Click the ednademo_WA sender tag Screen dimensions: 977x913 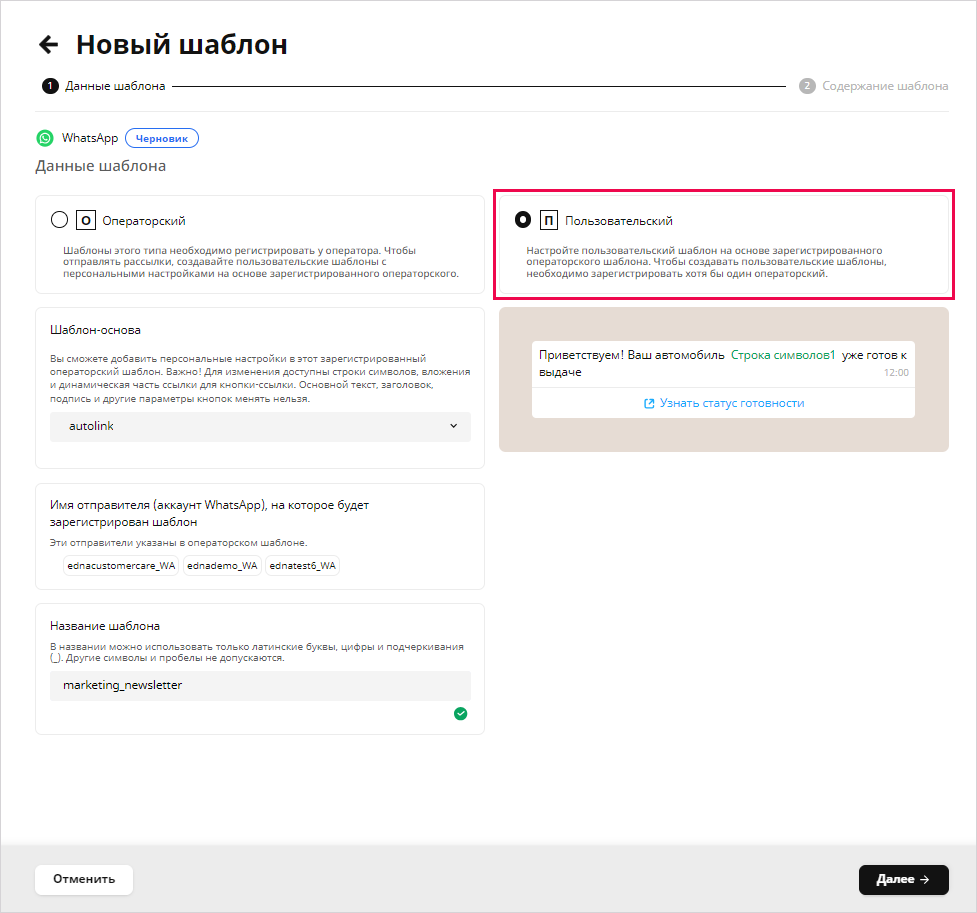click(x=222, y=566)
